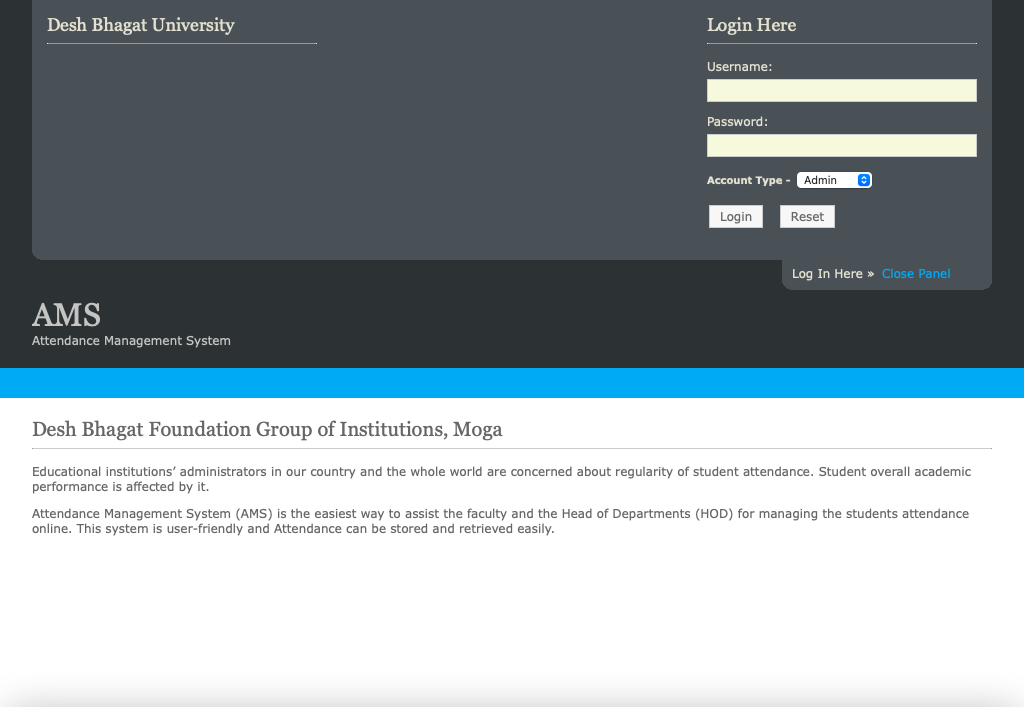Click the 'Password:' label
Image resolution: width=1024 pixels, height=707 pixels.
point(737,121)
